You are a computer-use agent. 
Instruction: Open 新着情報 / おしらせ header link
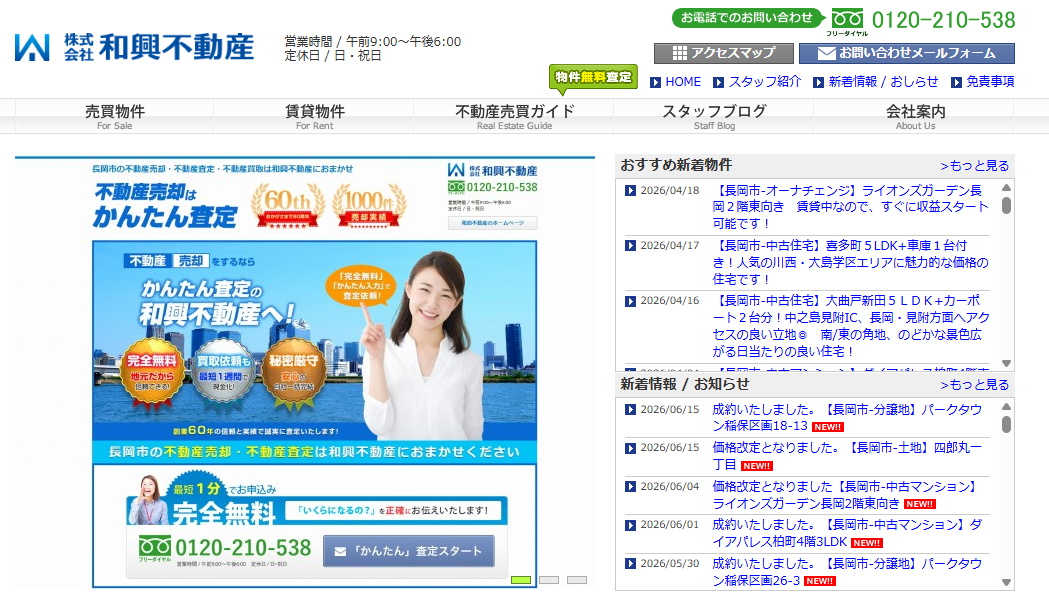(x=883, y=82)
